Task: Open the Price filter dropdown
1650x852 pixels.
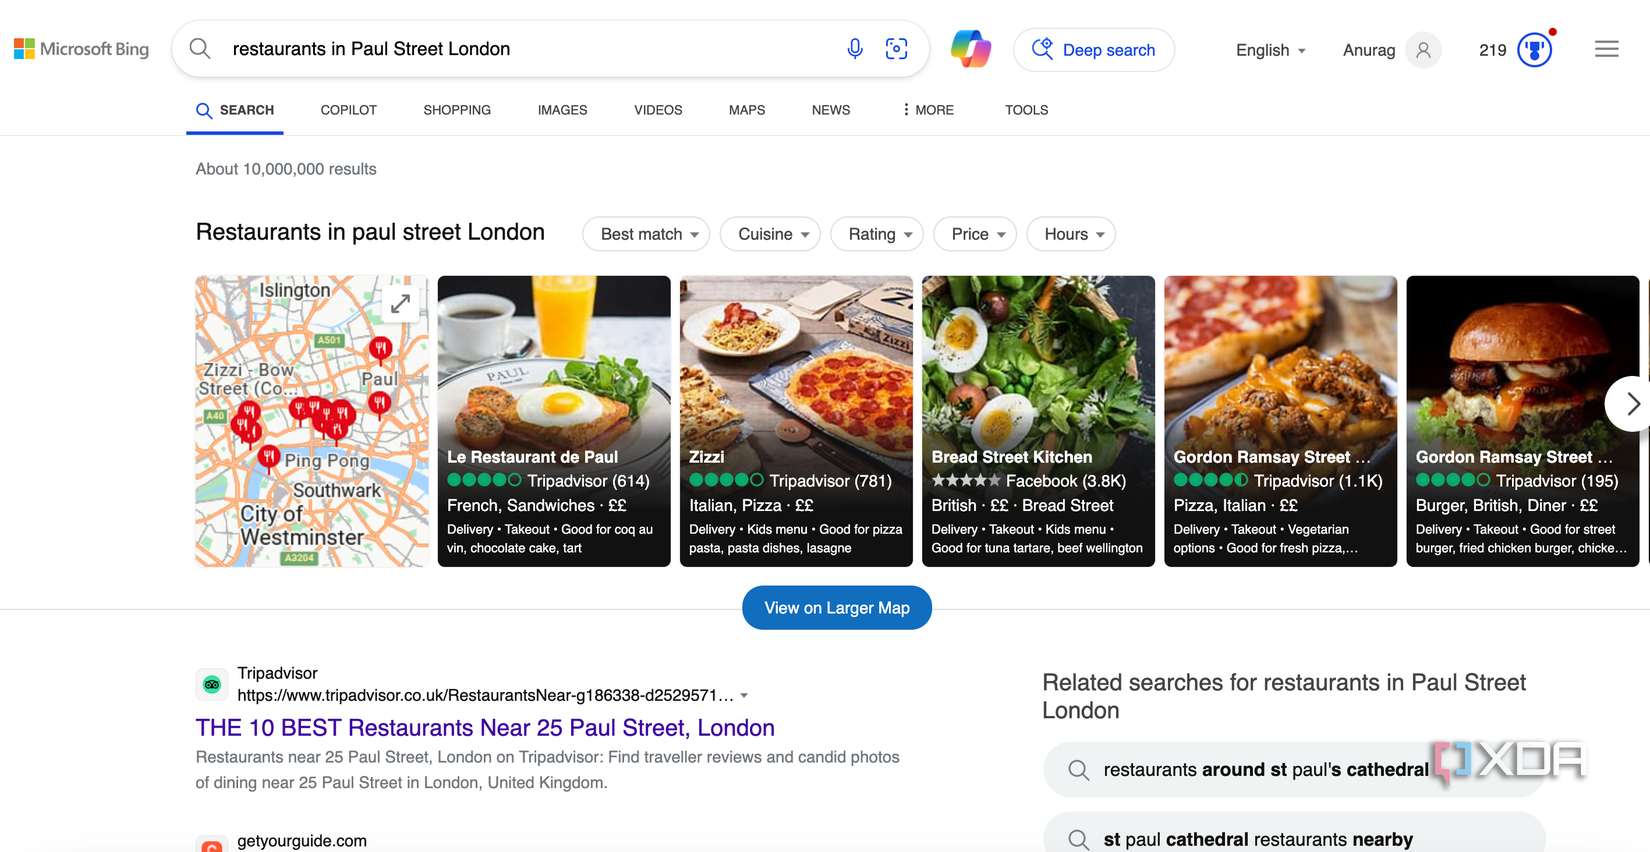Action: (974, 234)
